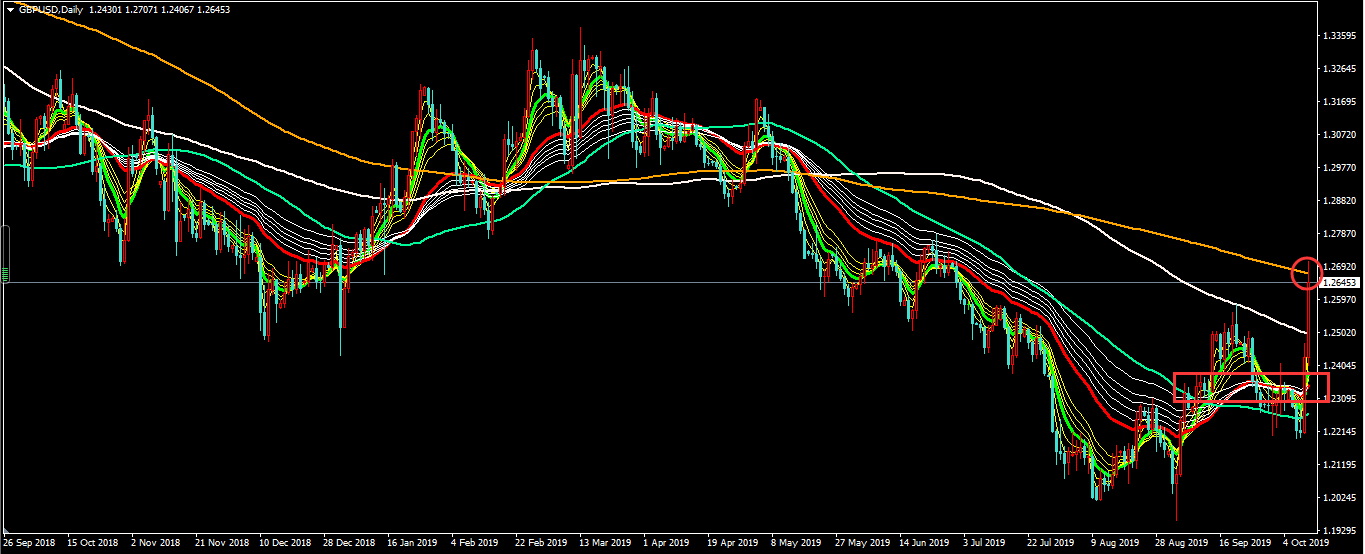Click the 8 May 2019 date label
Image resolution: width=1365 pixels, height=554 pixels.
[795, 544]
